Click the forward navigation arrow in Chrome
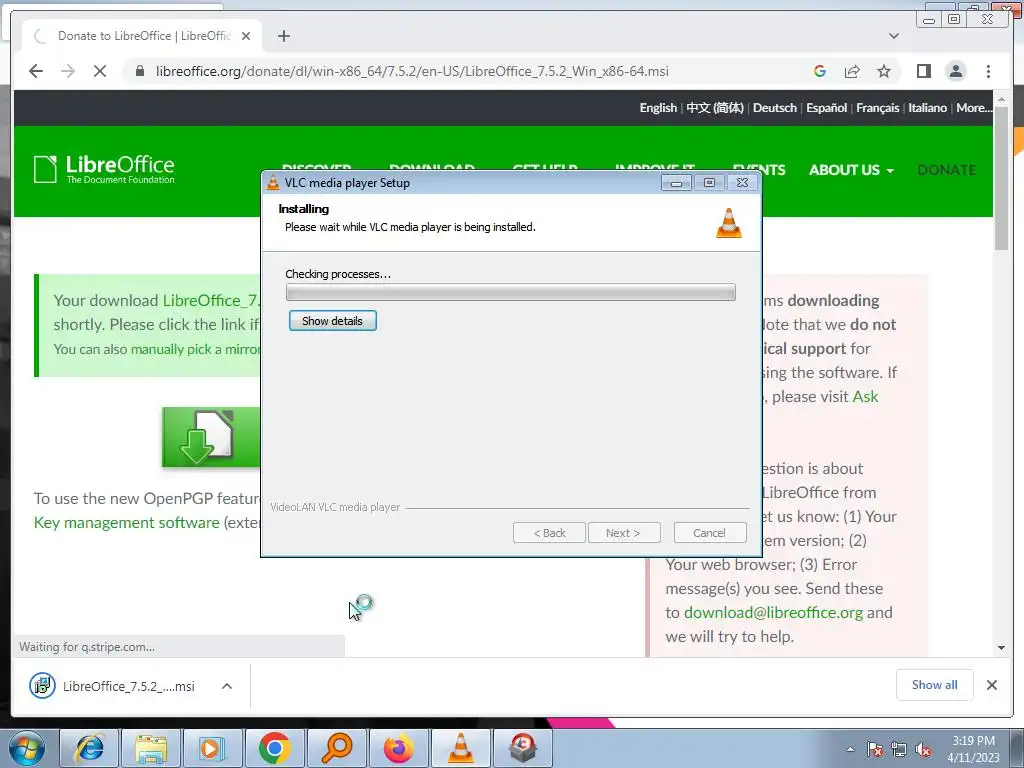 click(x=68, y=71)
